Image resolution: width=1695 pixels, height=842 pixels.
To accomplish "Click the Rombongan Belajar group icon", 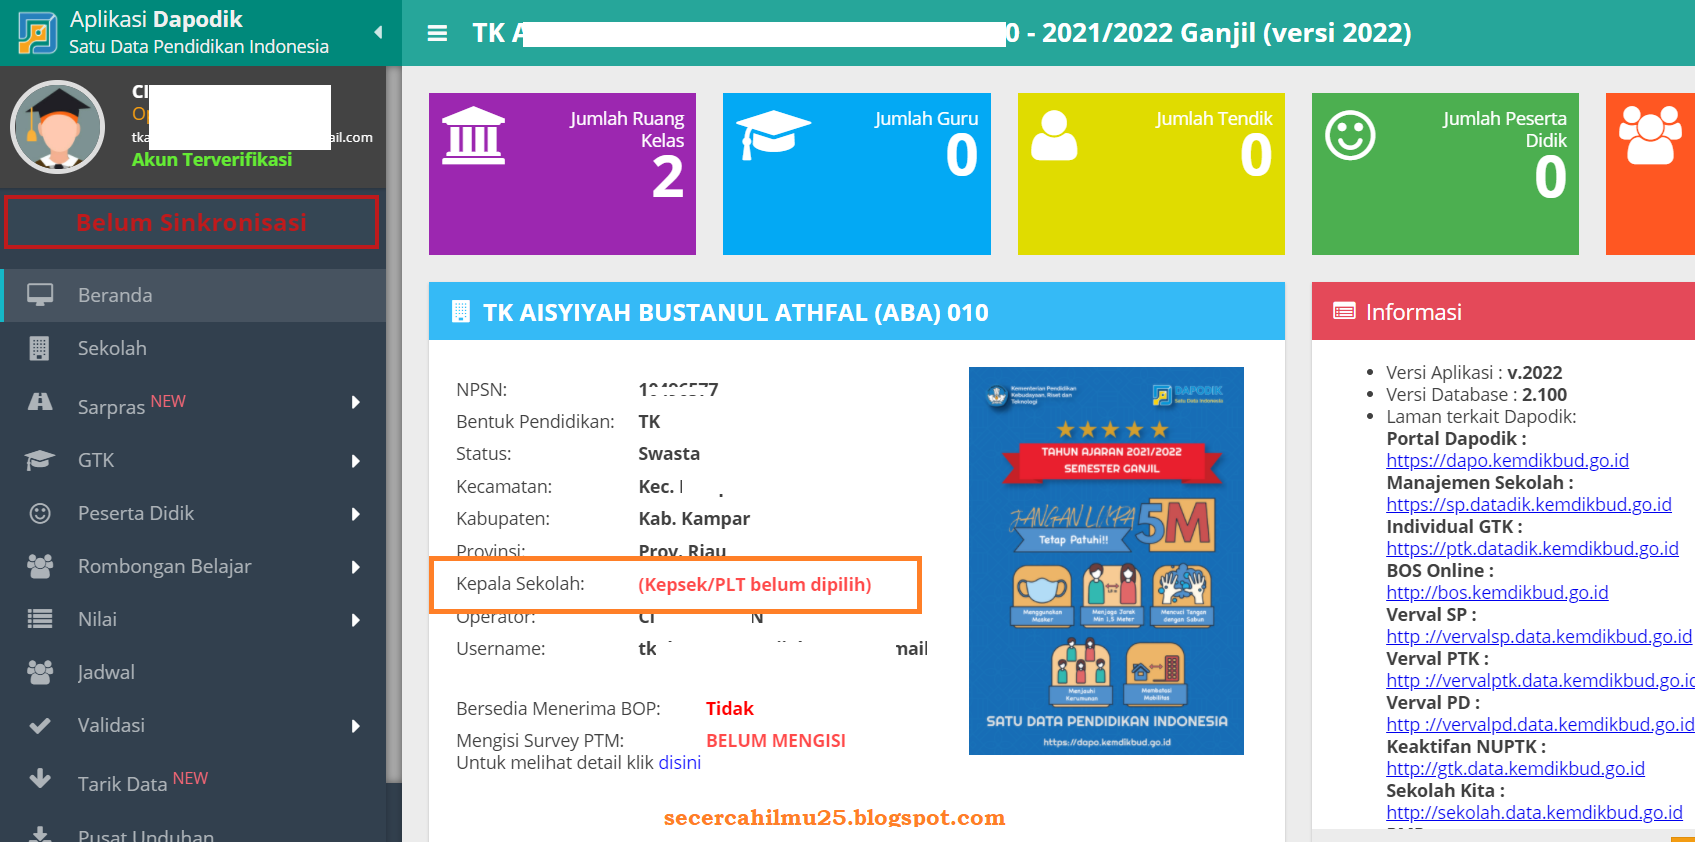I will (40, 566).
